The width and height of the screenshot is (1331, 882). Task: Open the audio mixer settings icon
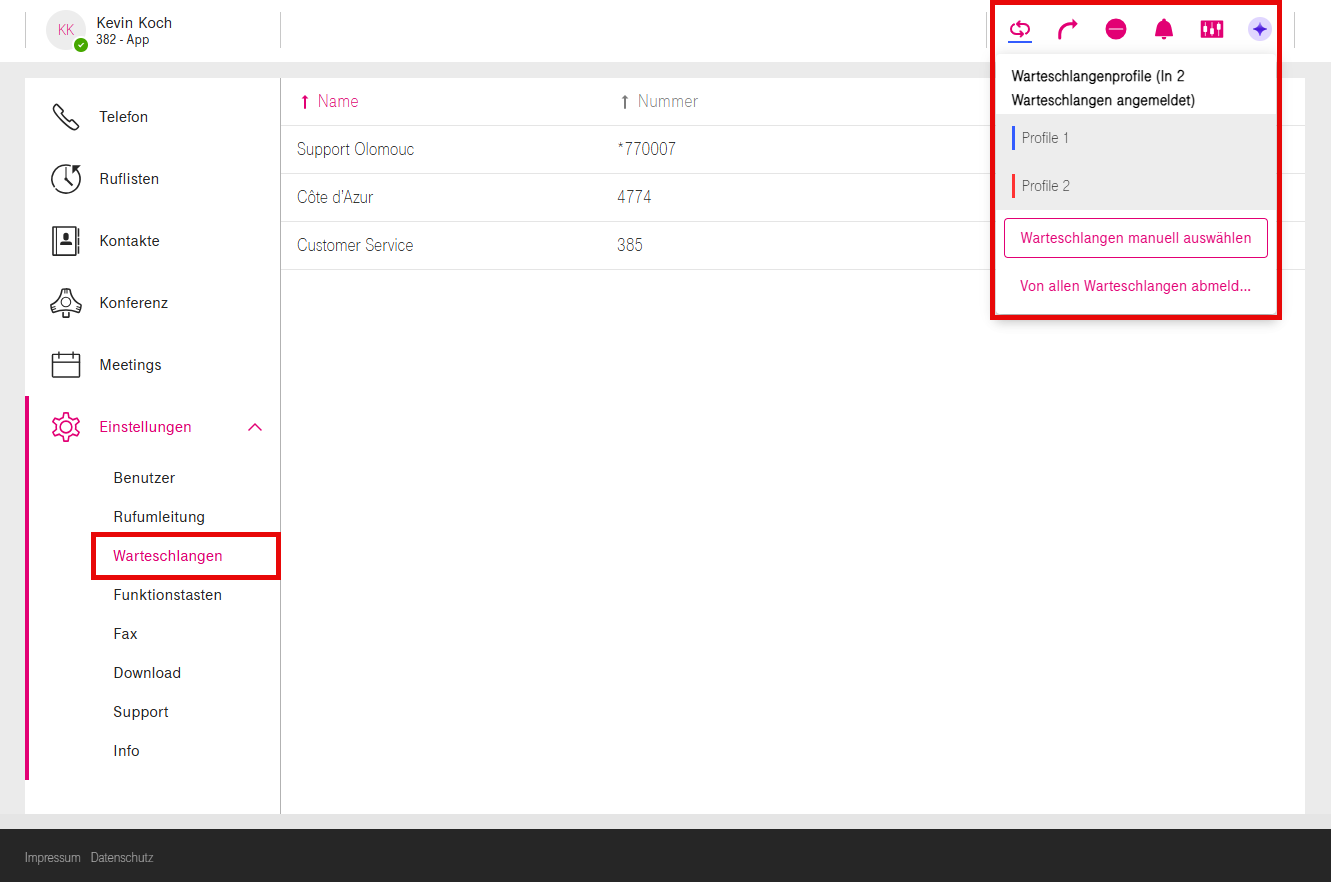coord(1212,30)
